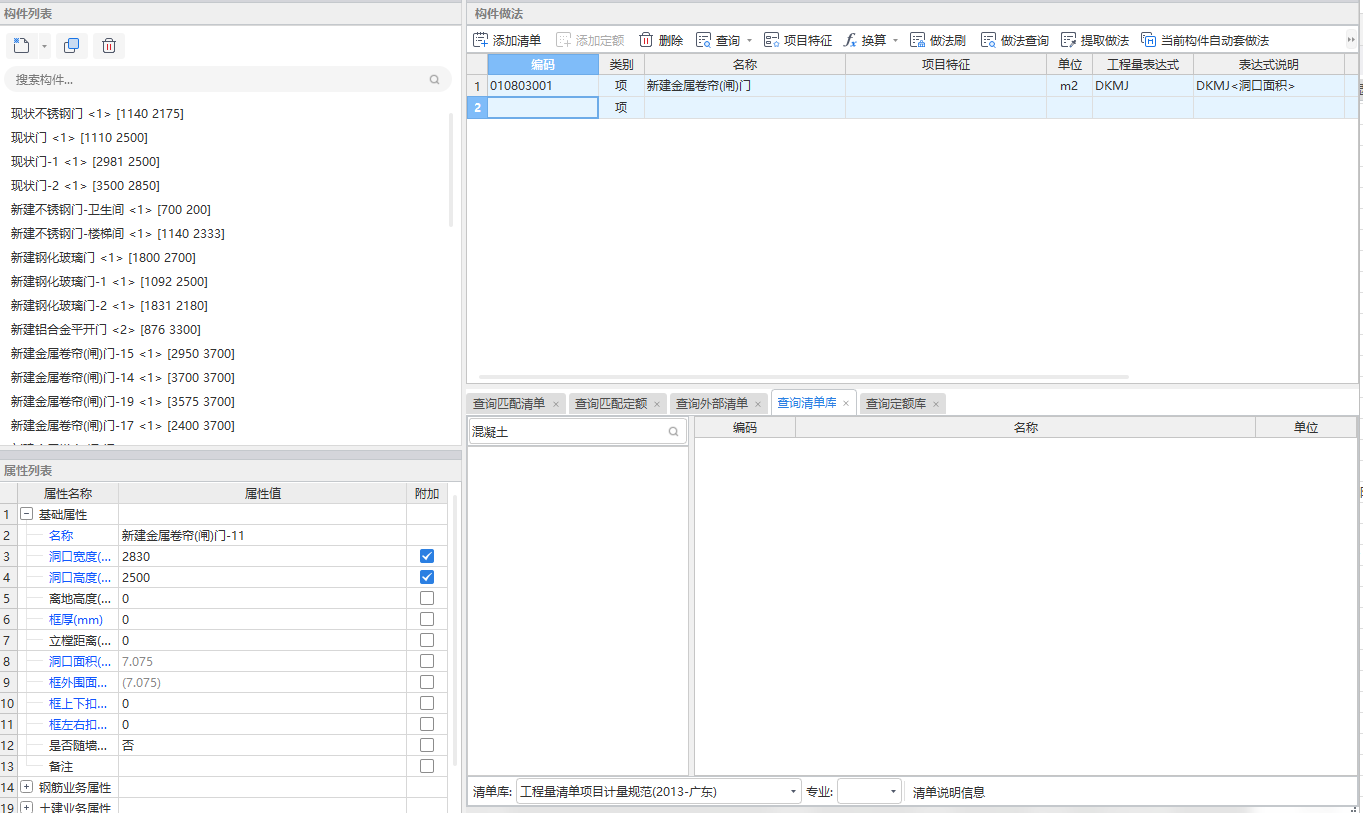Click the 洞口宽度 value 2830
This screenshot has height=813, width=1363.
point(262,556)
